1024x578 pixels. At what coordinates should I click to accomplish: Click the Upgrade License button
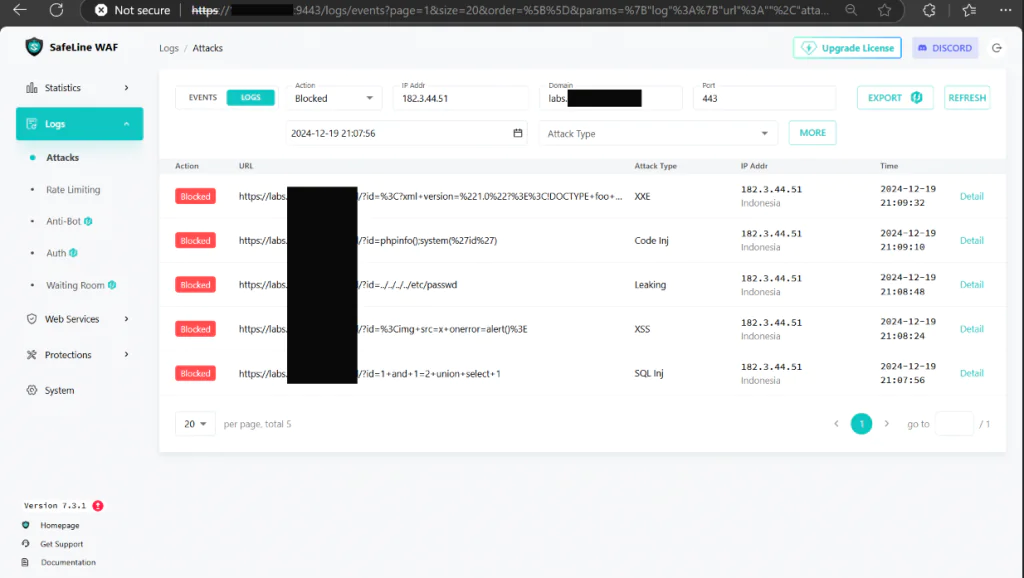tap(847, 48)
